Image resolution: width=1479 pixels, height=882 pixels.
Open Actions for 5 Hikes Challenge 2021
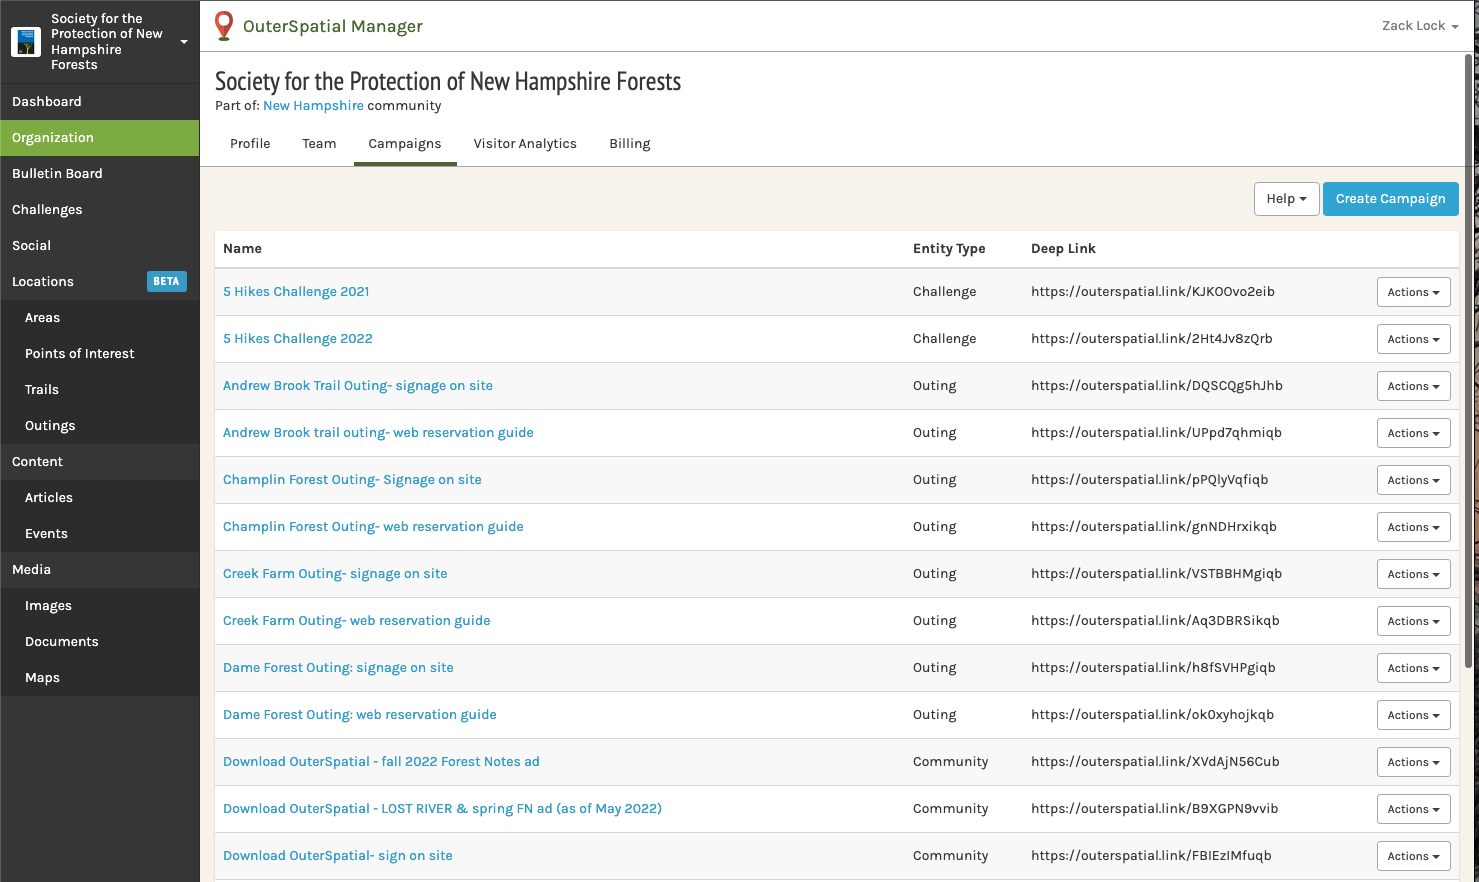pos(1413,292)
